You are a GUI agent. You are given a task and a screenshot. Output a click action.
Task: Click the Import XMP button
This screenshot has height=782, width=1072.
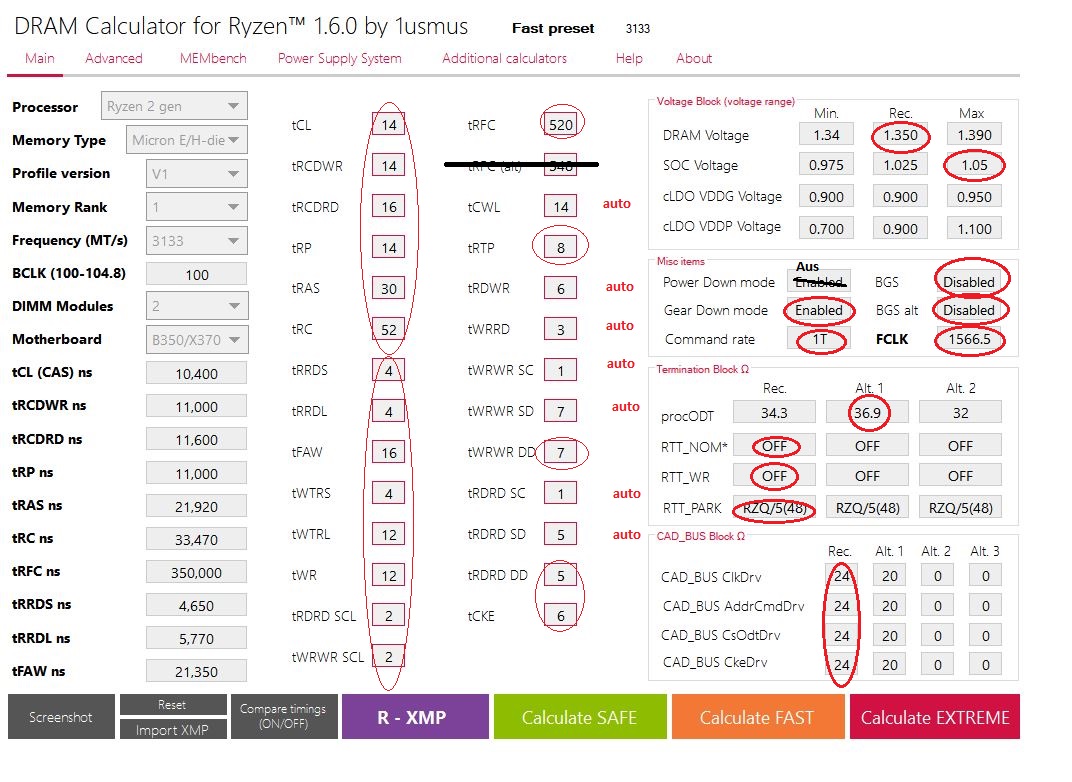pos(173,729)
